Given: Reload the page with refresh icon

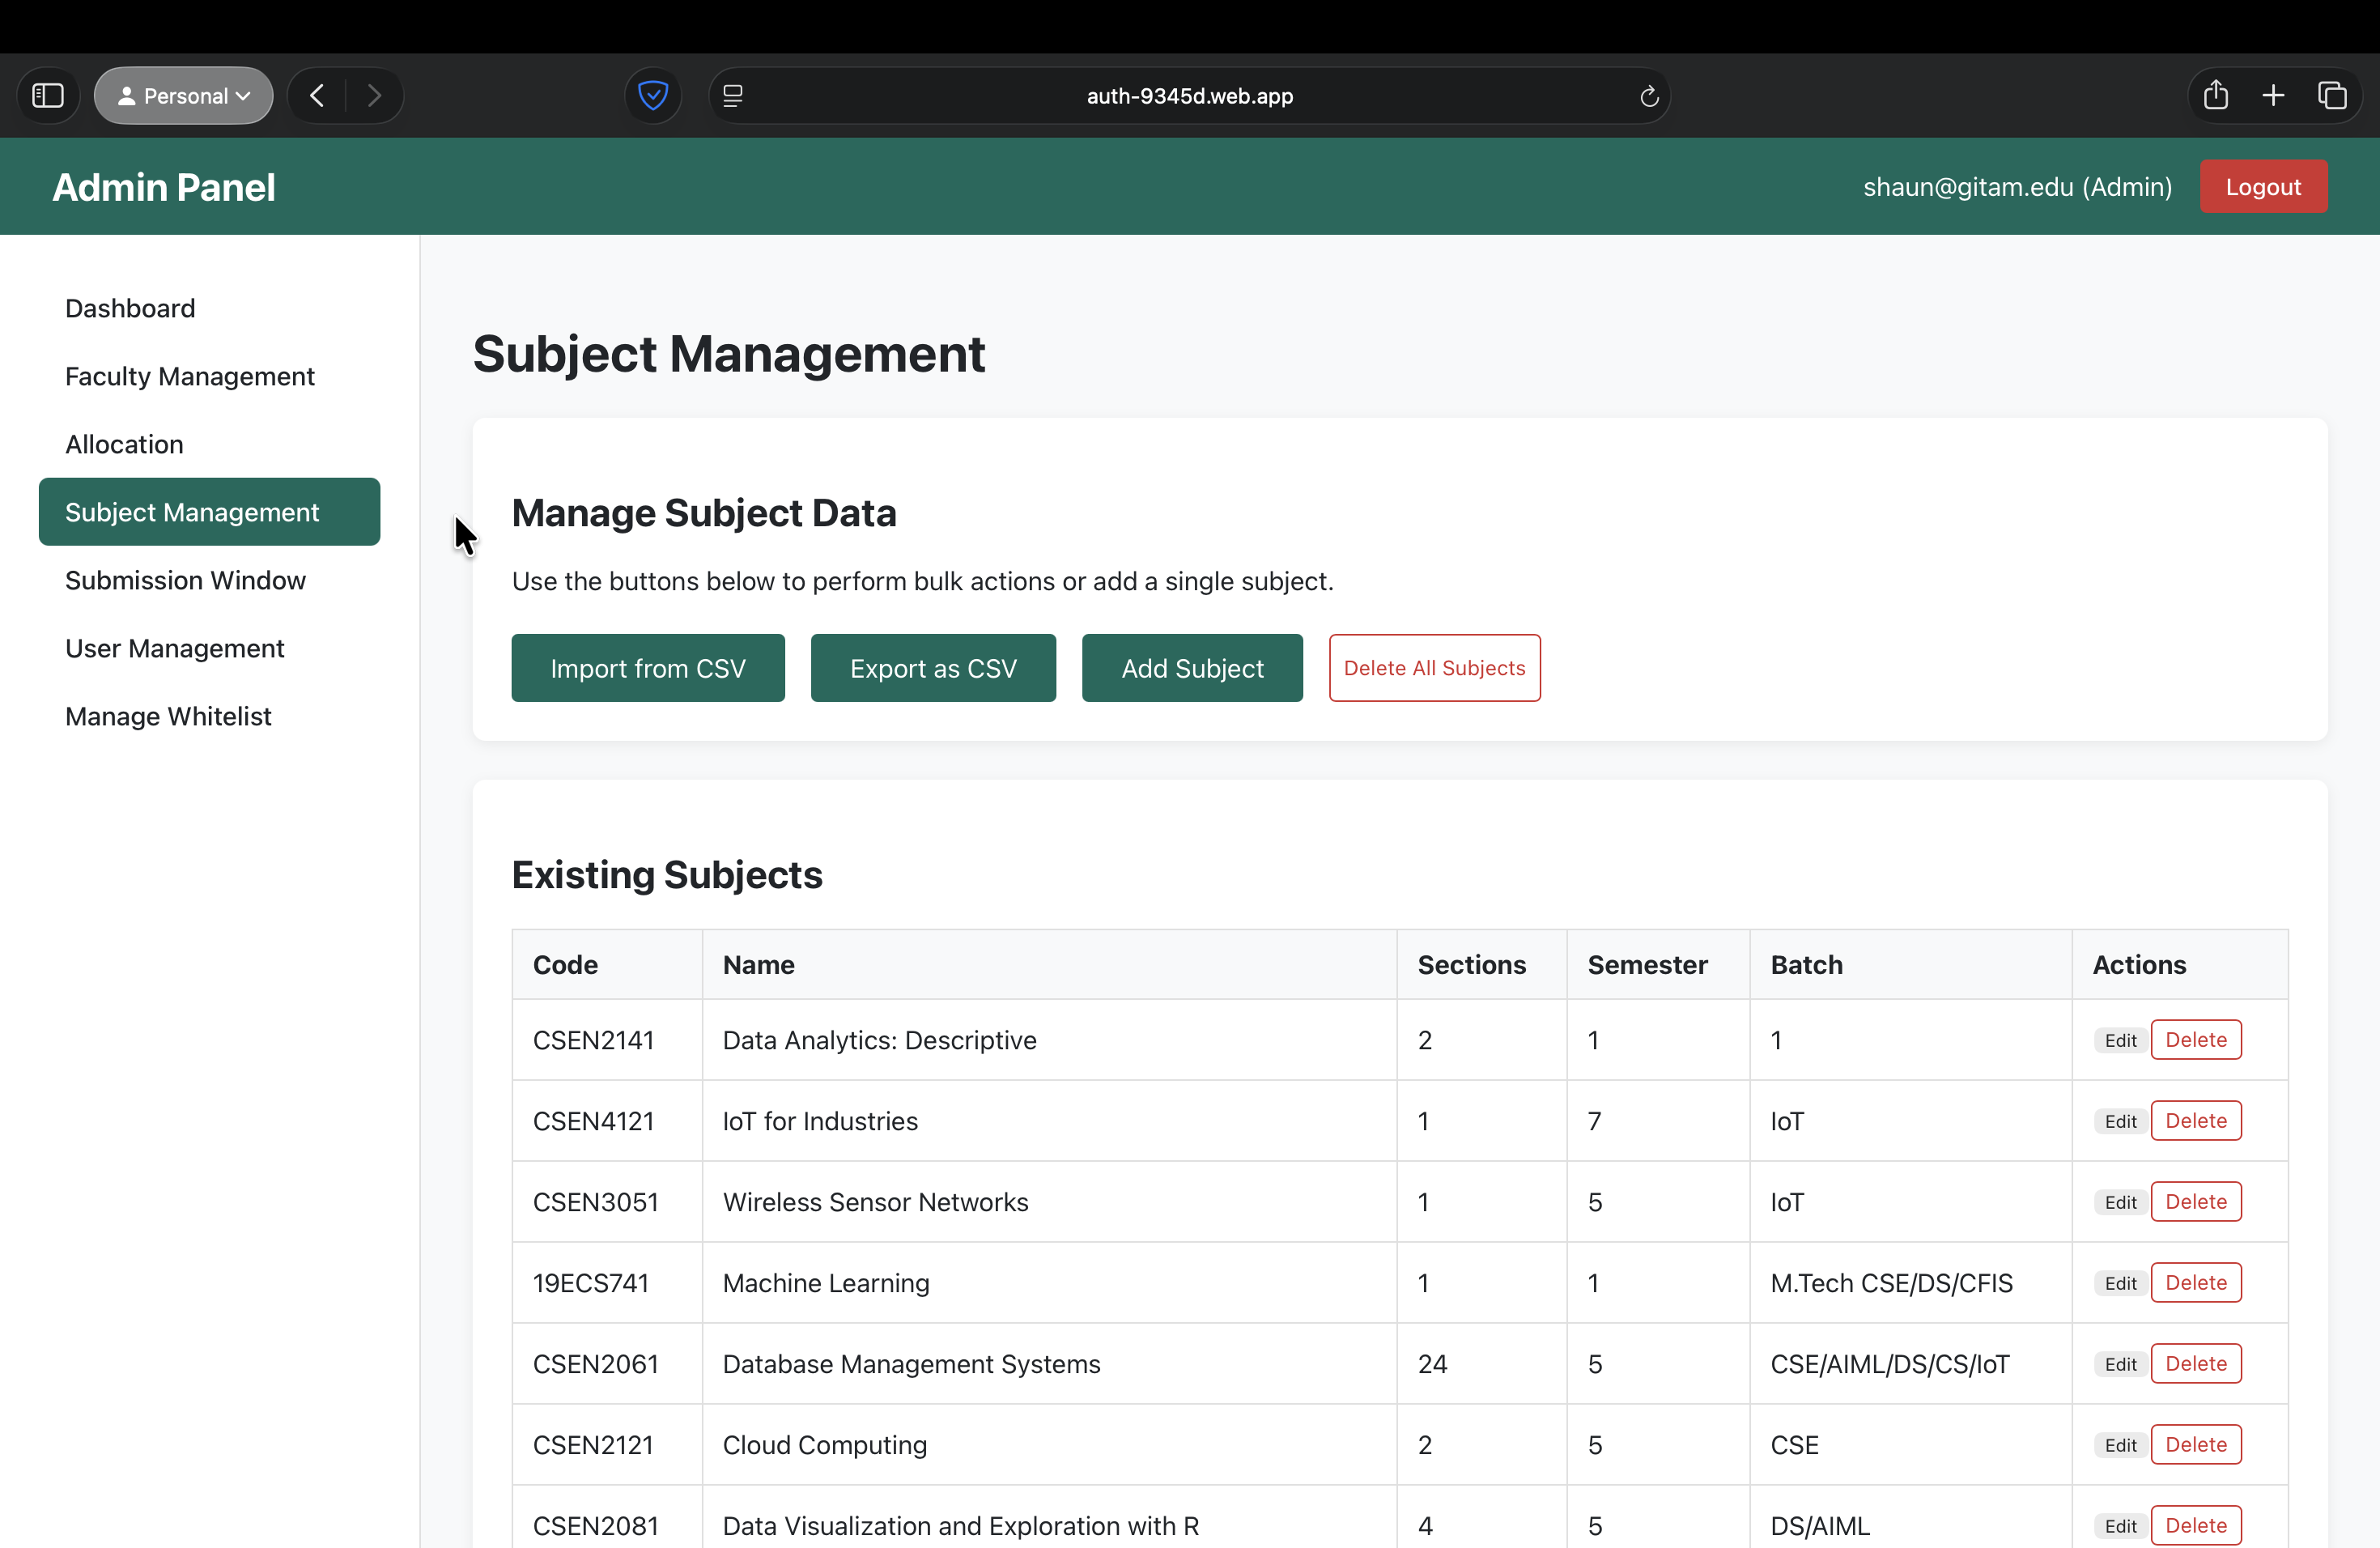Looking at the screenshot, I should coord(1649,96).
